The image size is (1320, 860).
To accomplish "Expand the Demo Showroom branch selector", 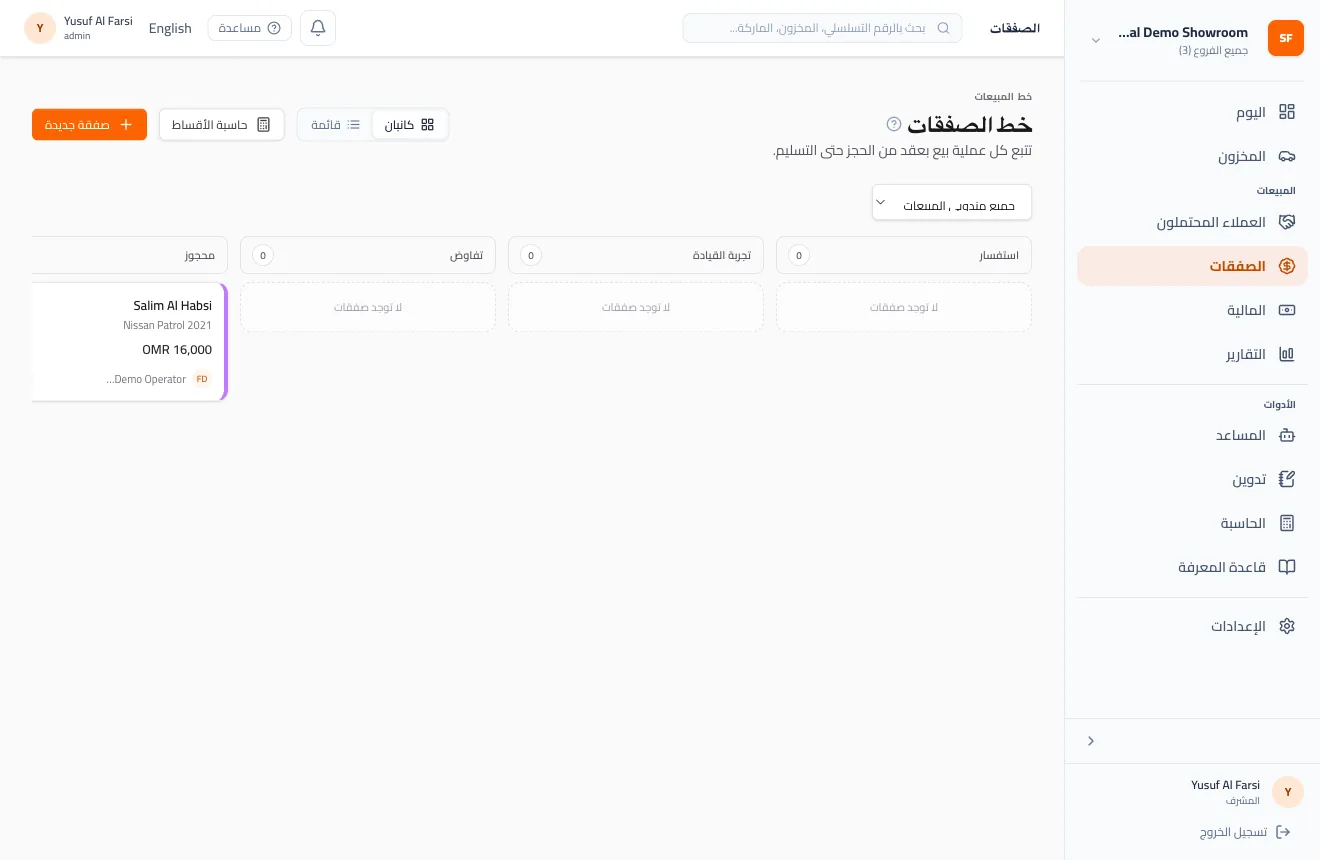I will tap(1096, 40).
